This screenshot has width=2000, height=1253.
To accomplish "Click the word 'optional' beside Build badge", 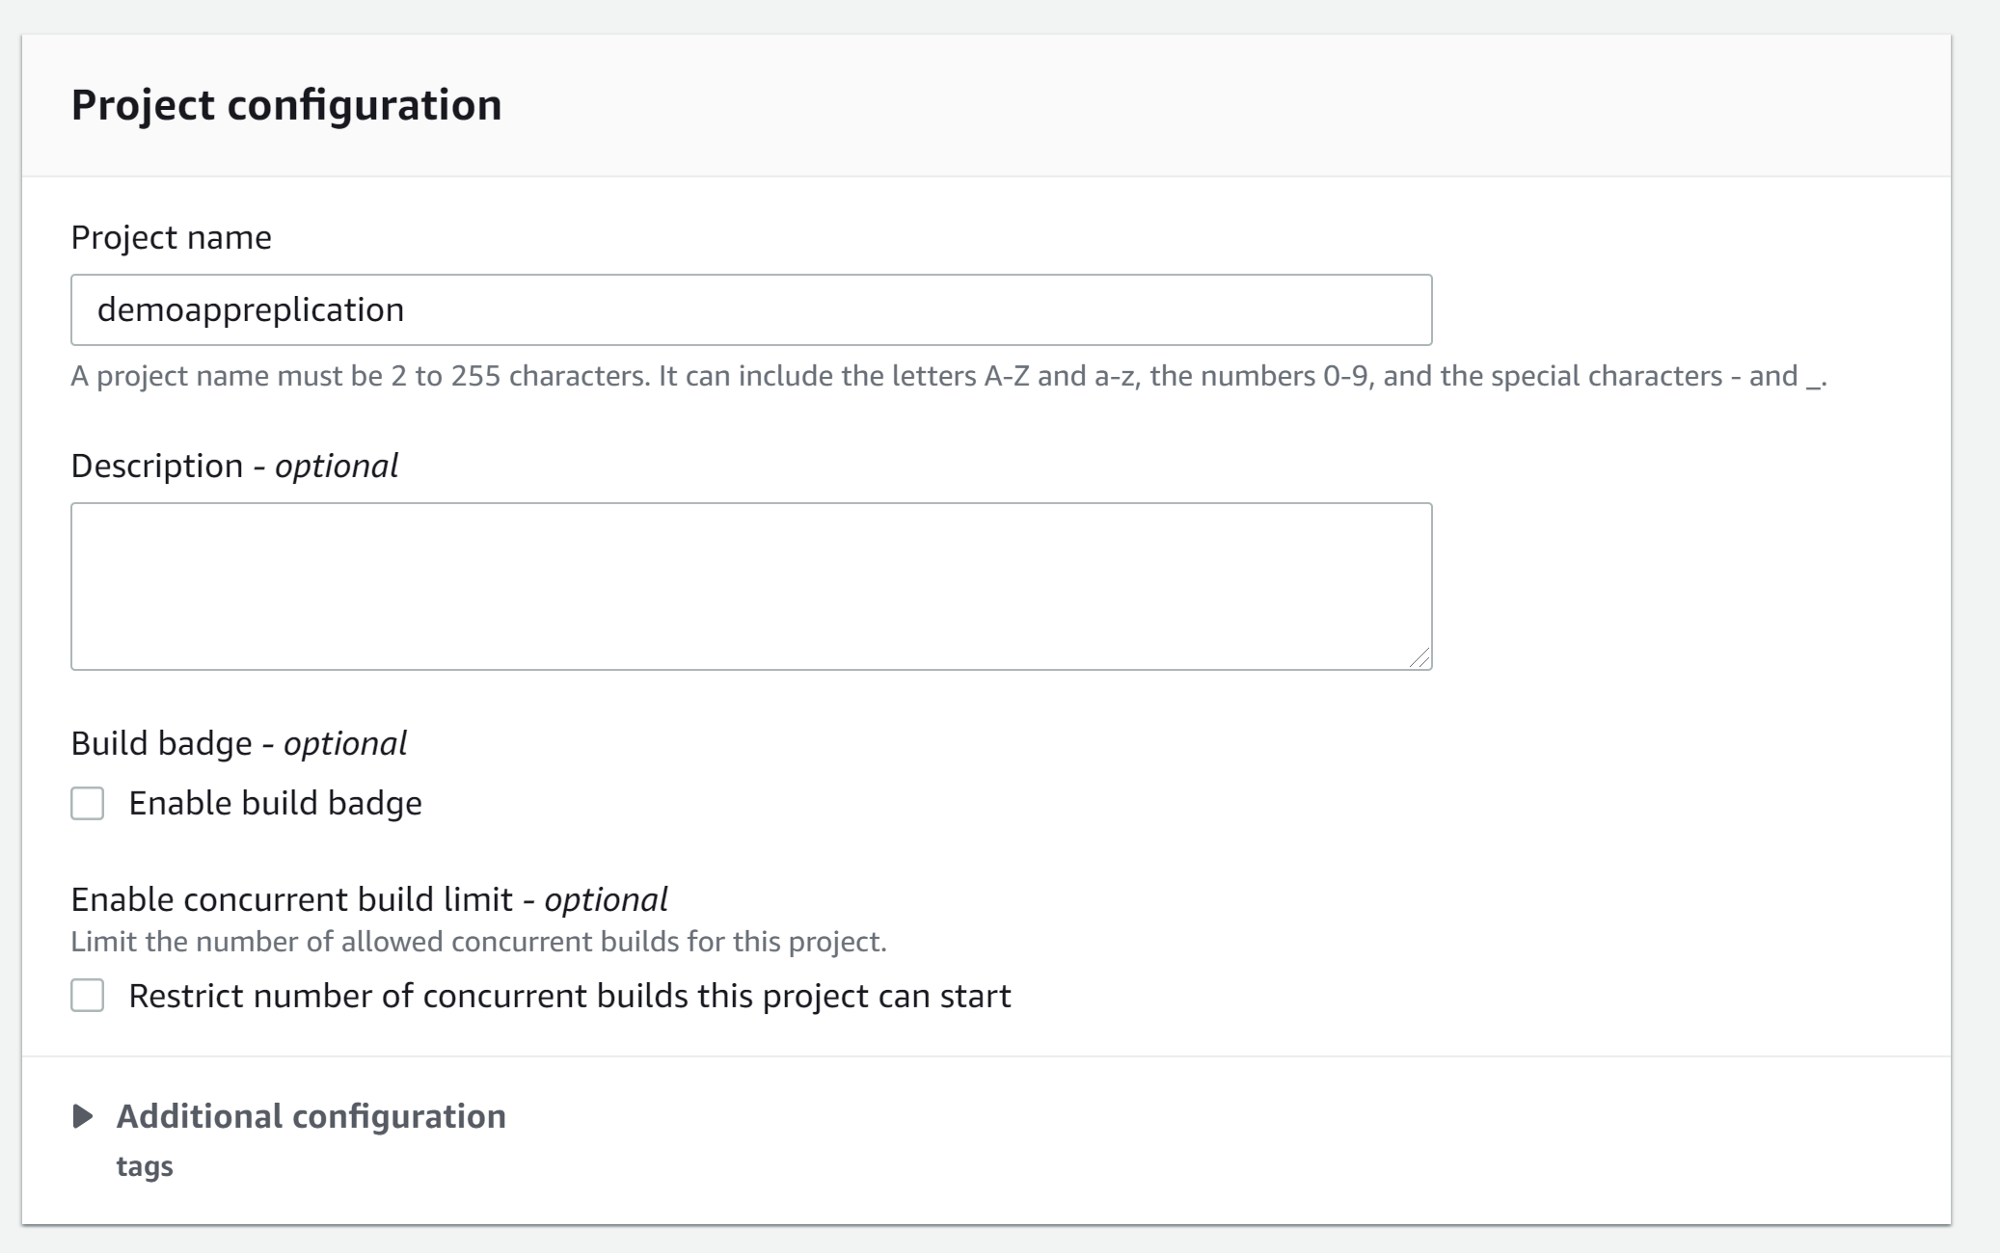I will pos(345,743).
